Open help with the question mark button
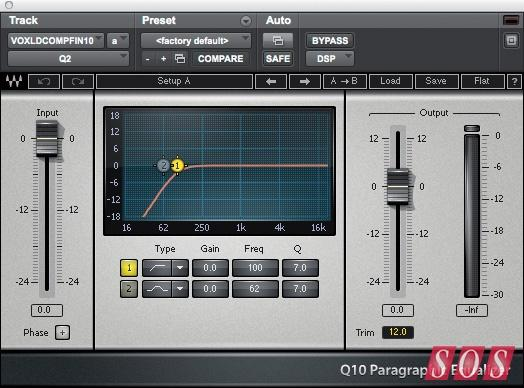This screenshot has height=388, width=524. tap(514, 82)
